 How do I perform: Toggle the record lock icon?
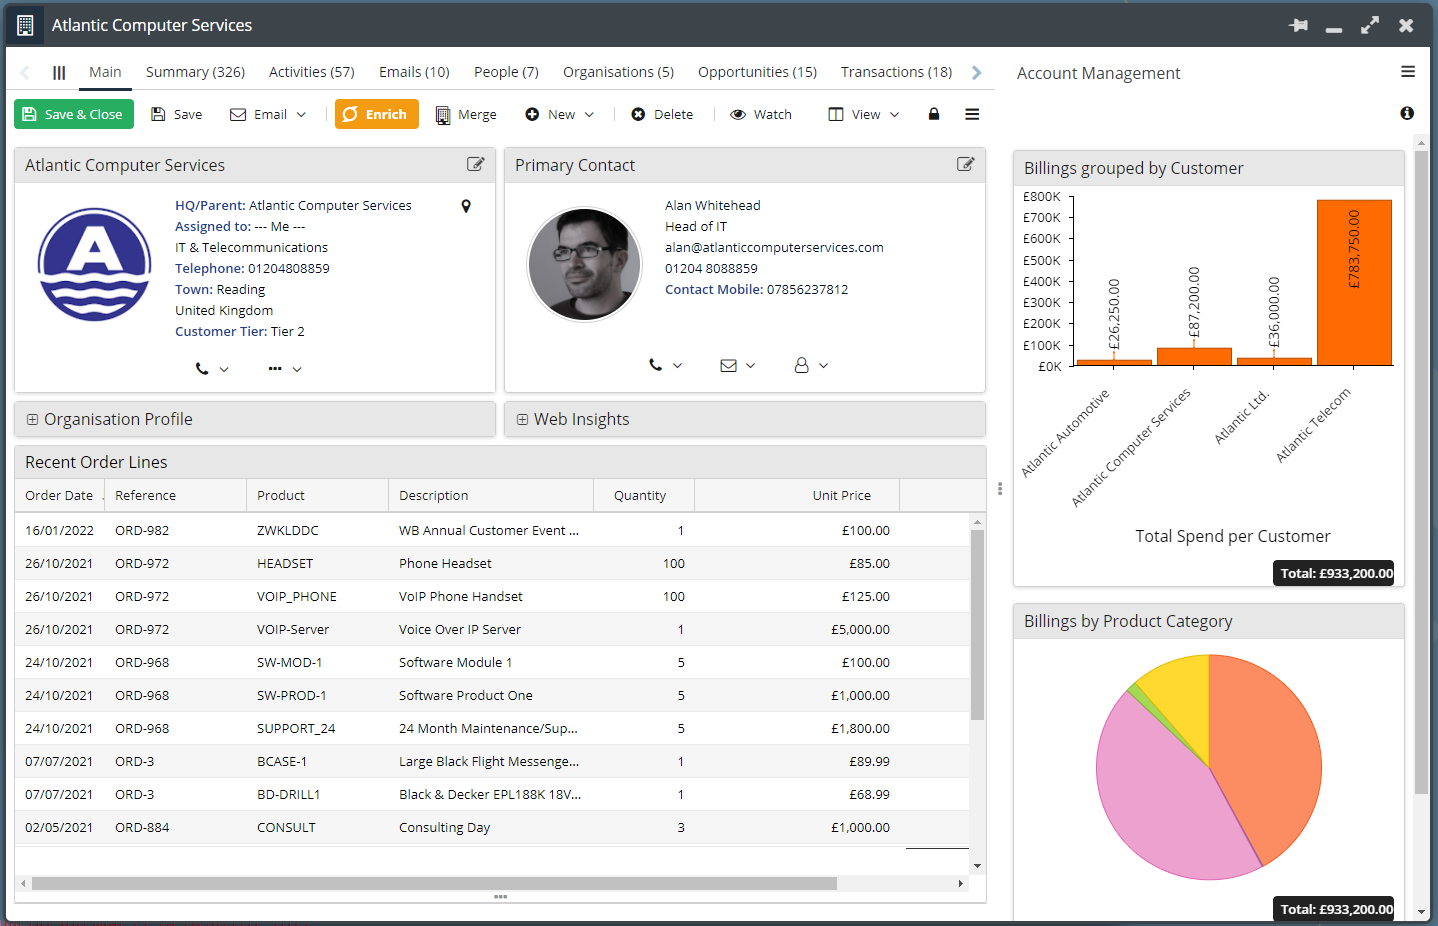[933, 114]
